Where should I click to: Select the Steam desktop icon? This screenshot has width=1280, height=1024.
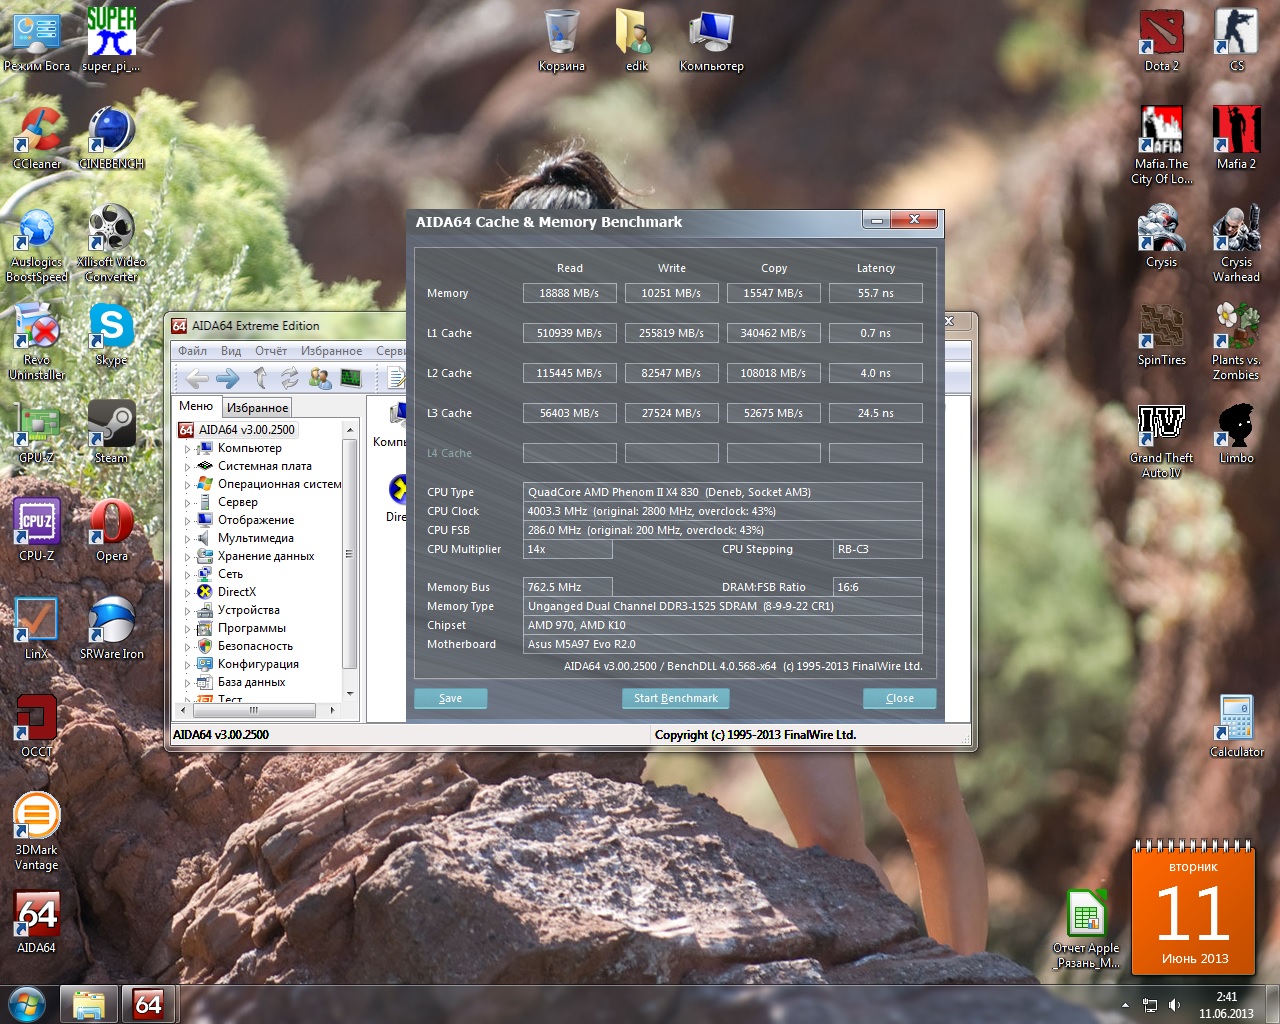click(x=111, y=432)
